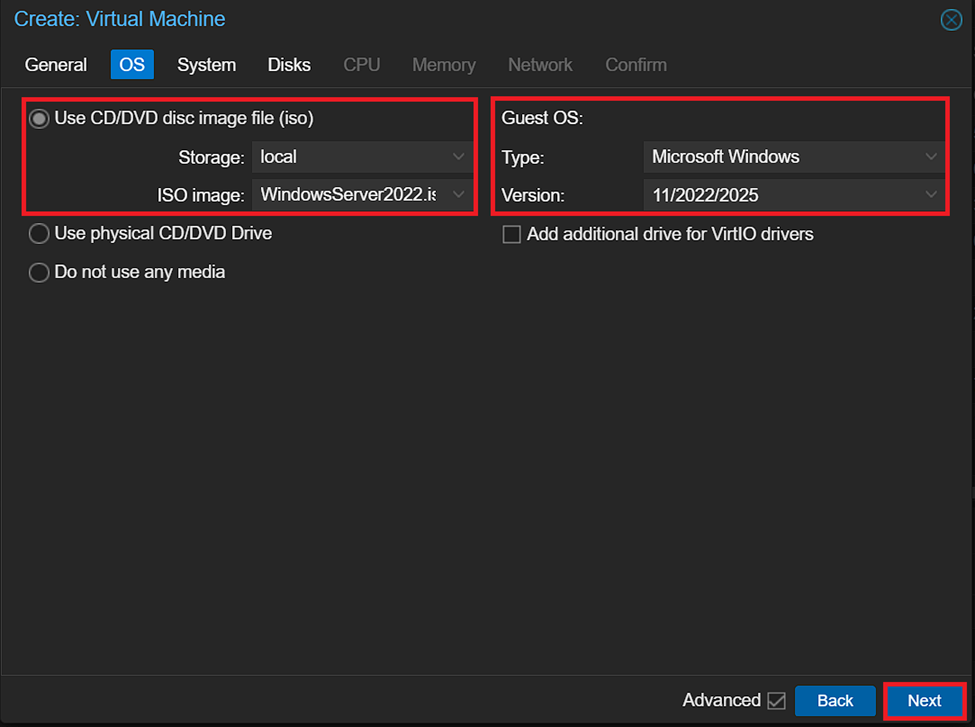Choose Use physical CD/DVD Drive
Viewport: 975px width, 727px height.
pyautogui.click(x=39, y=234)
